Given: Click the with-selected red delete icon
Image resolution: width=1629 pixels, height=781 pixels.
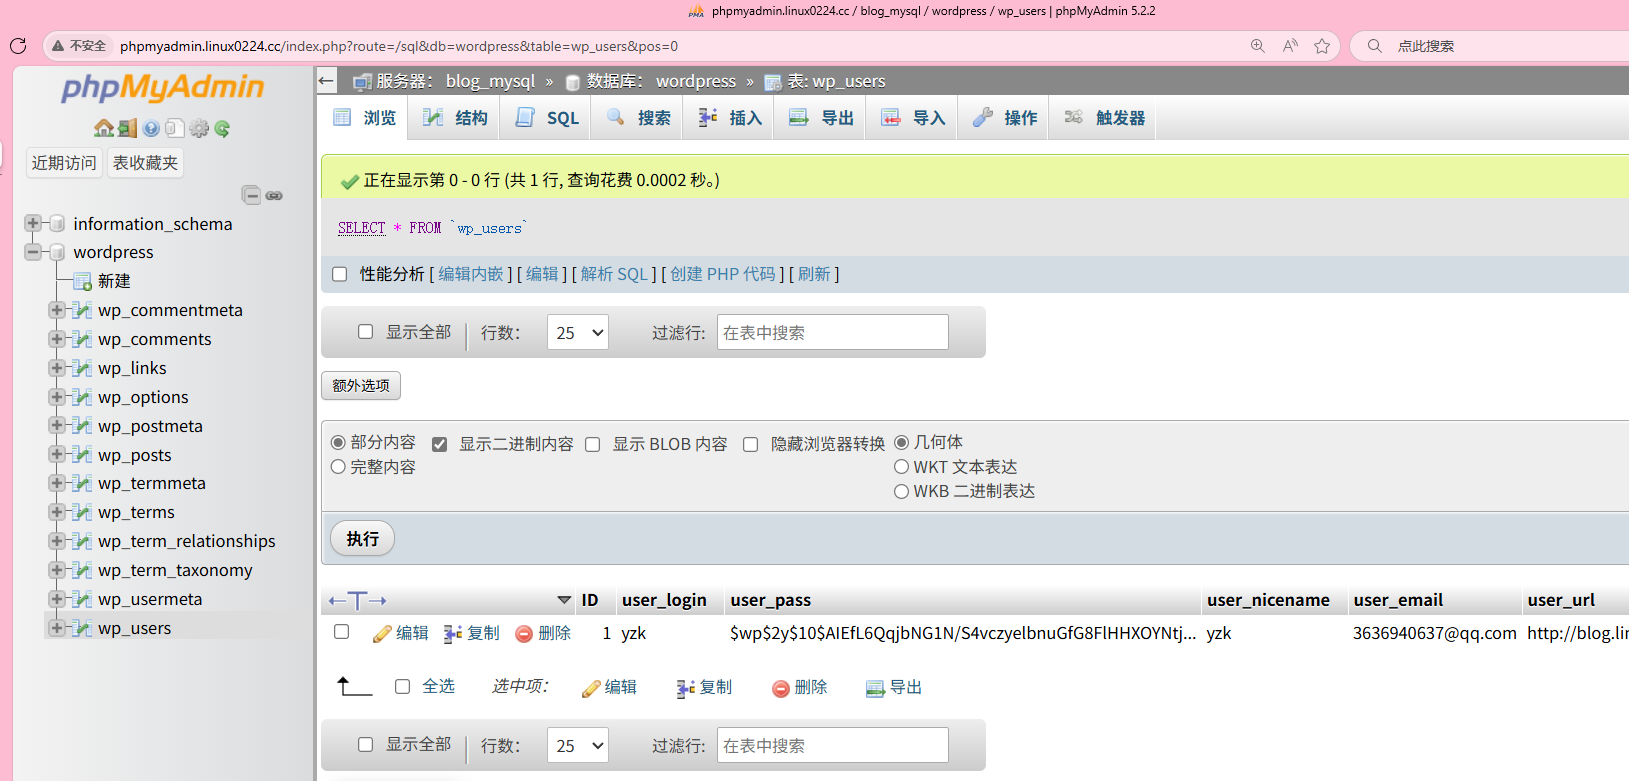Looking at the screenshot, I should coord(781,688).
